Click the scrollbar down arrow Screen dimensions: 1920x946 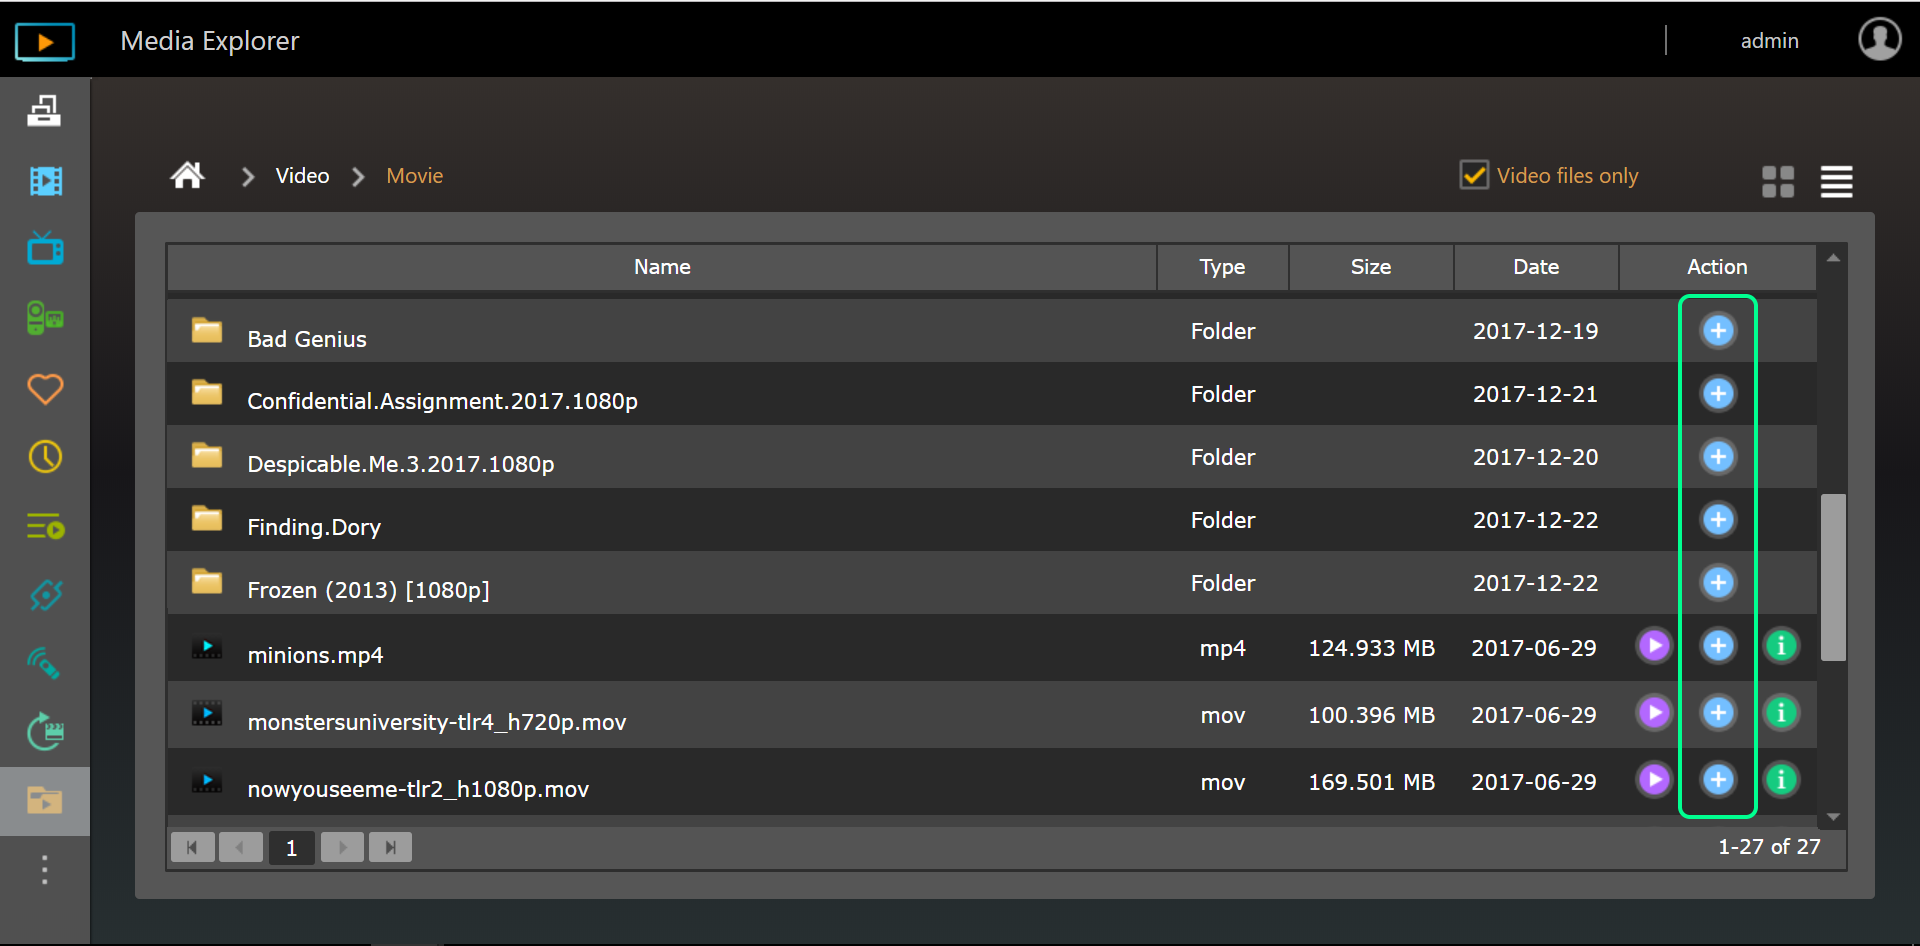point(1833,817)
